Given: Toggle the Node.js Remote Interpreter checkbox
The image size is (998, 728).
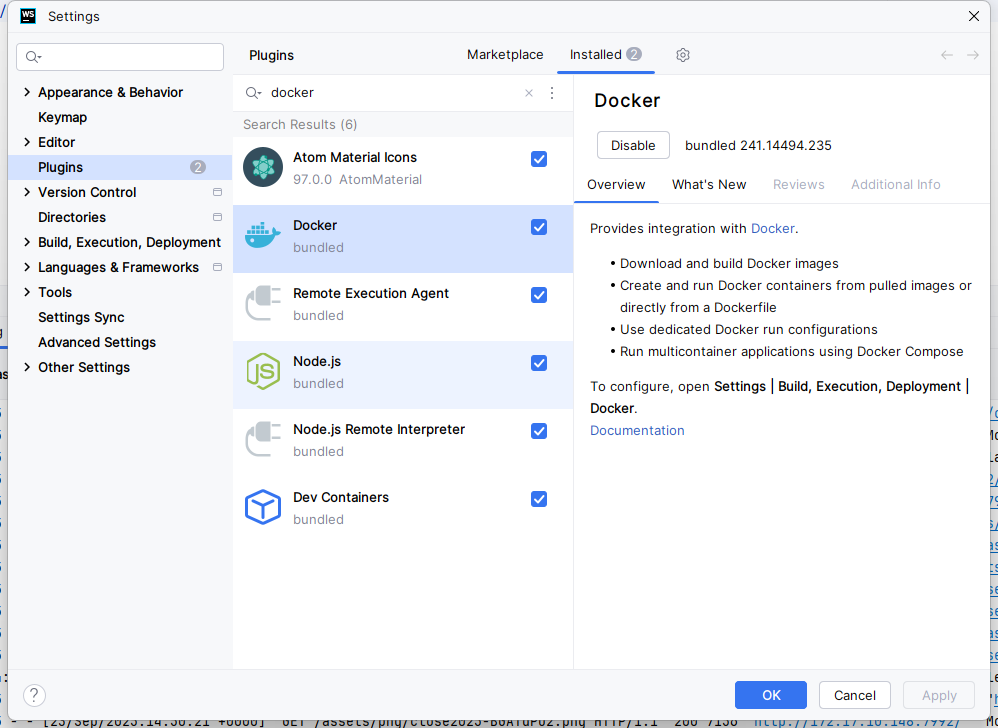Looking at the screenshot, I should 539,431.
